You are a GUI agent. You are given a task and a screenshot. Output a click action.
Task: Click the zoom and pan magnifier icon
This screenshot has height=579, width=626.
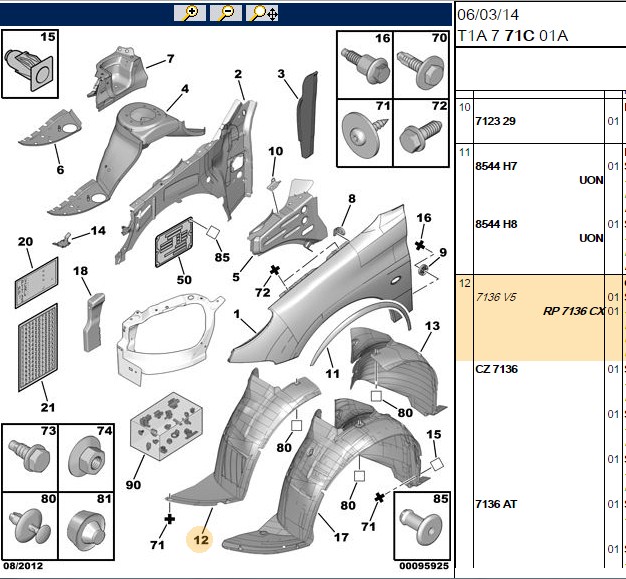click(262, 13)
